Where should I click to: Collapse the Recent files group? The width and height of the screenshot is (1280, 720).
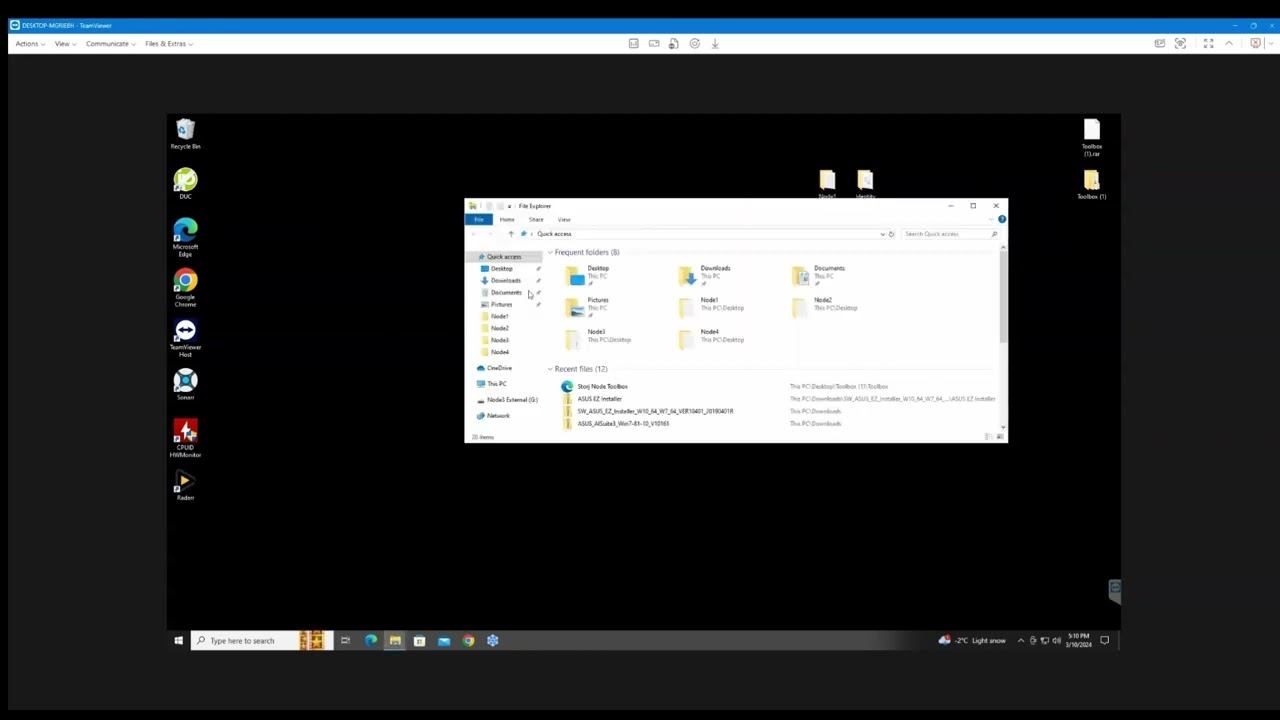point(549,369)
